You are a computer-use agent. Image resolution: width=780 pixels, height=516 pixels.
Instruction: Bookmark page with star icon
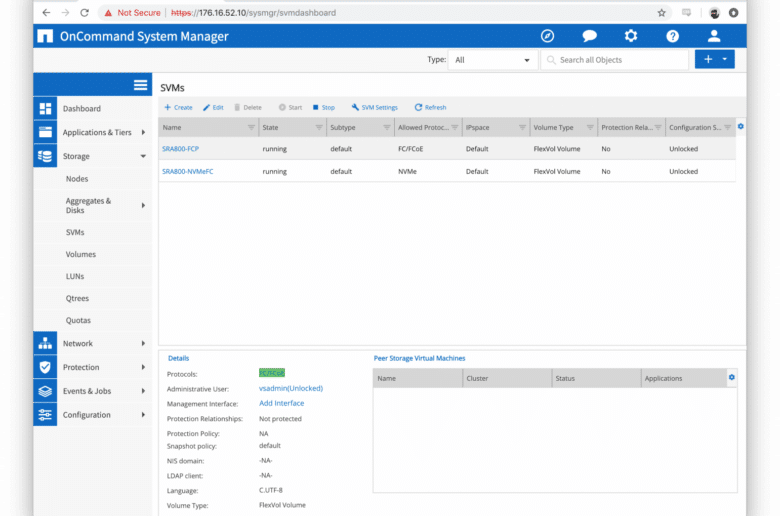(662, 13)
